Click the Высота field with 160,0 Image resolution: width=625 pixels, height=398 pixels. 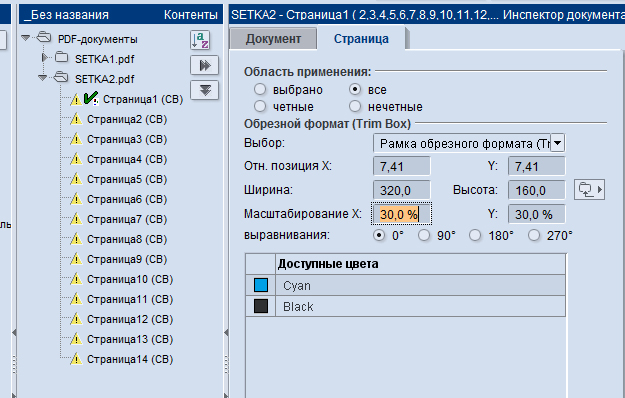pyautogui.click(x=537, y=190)
